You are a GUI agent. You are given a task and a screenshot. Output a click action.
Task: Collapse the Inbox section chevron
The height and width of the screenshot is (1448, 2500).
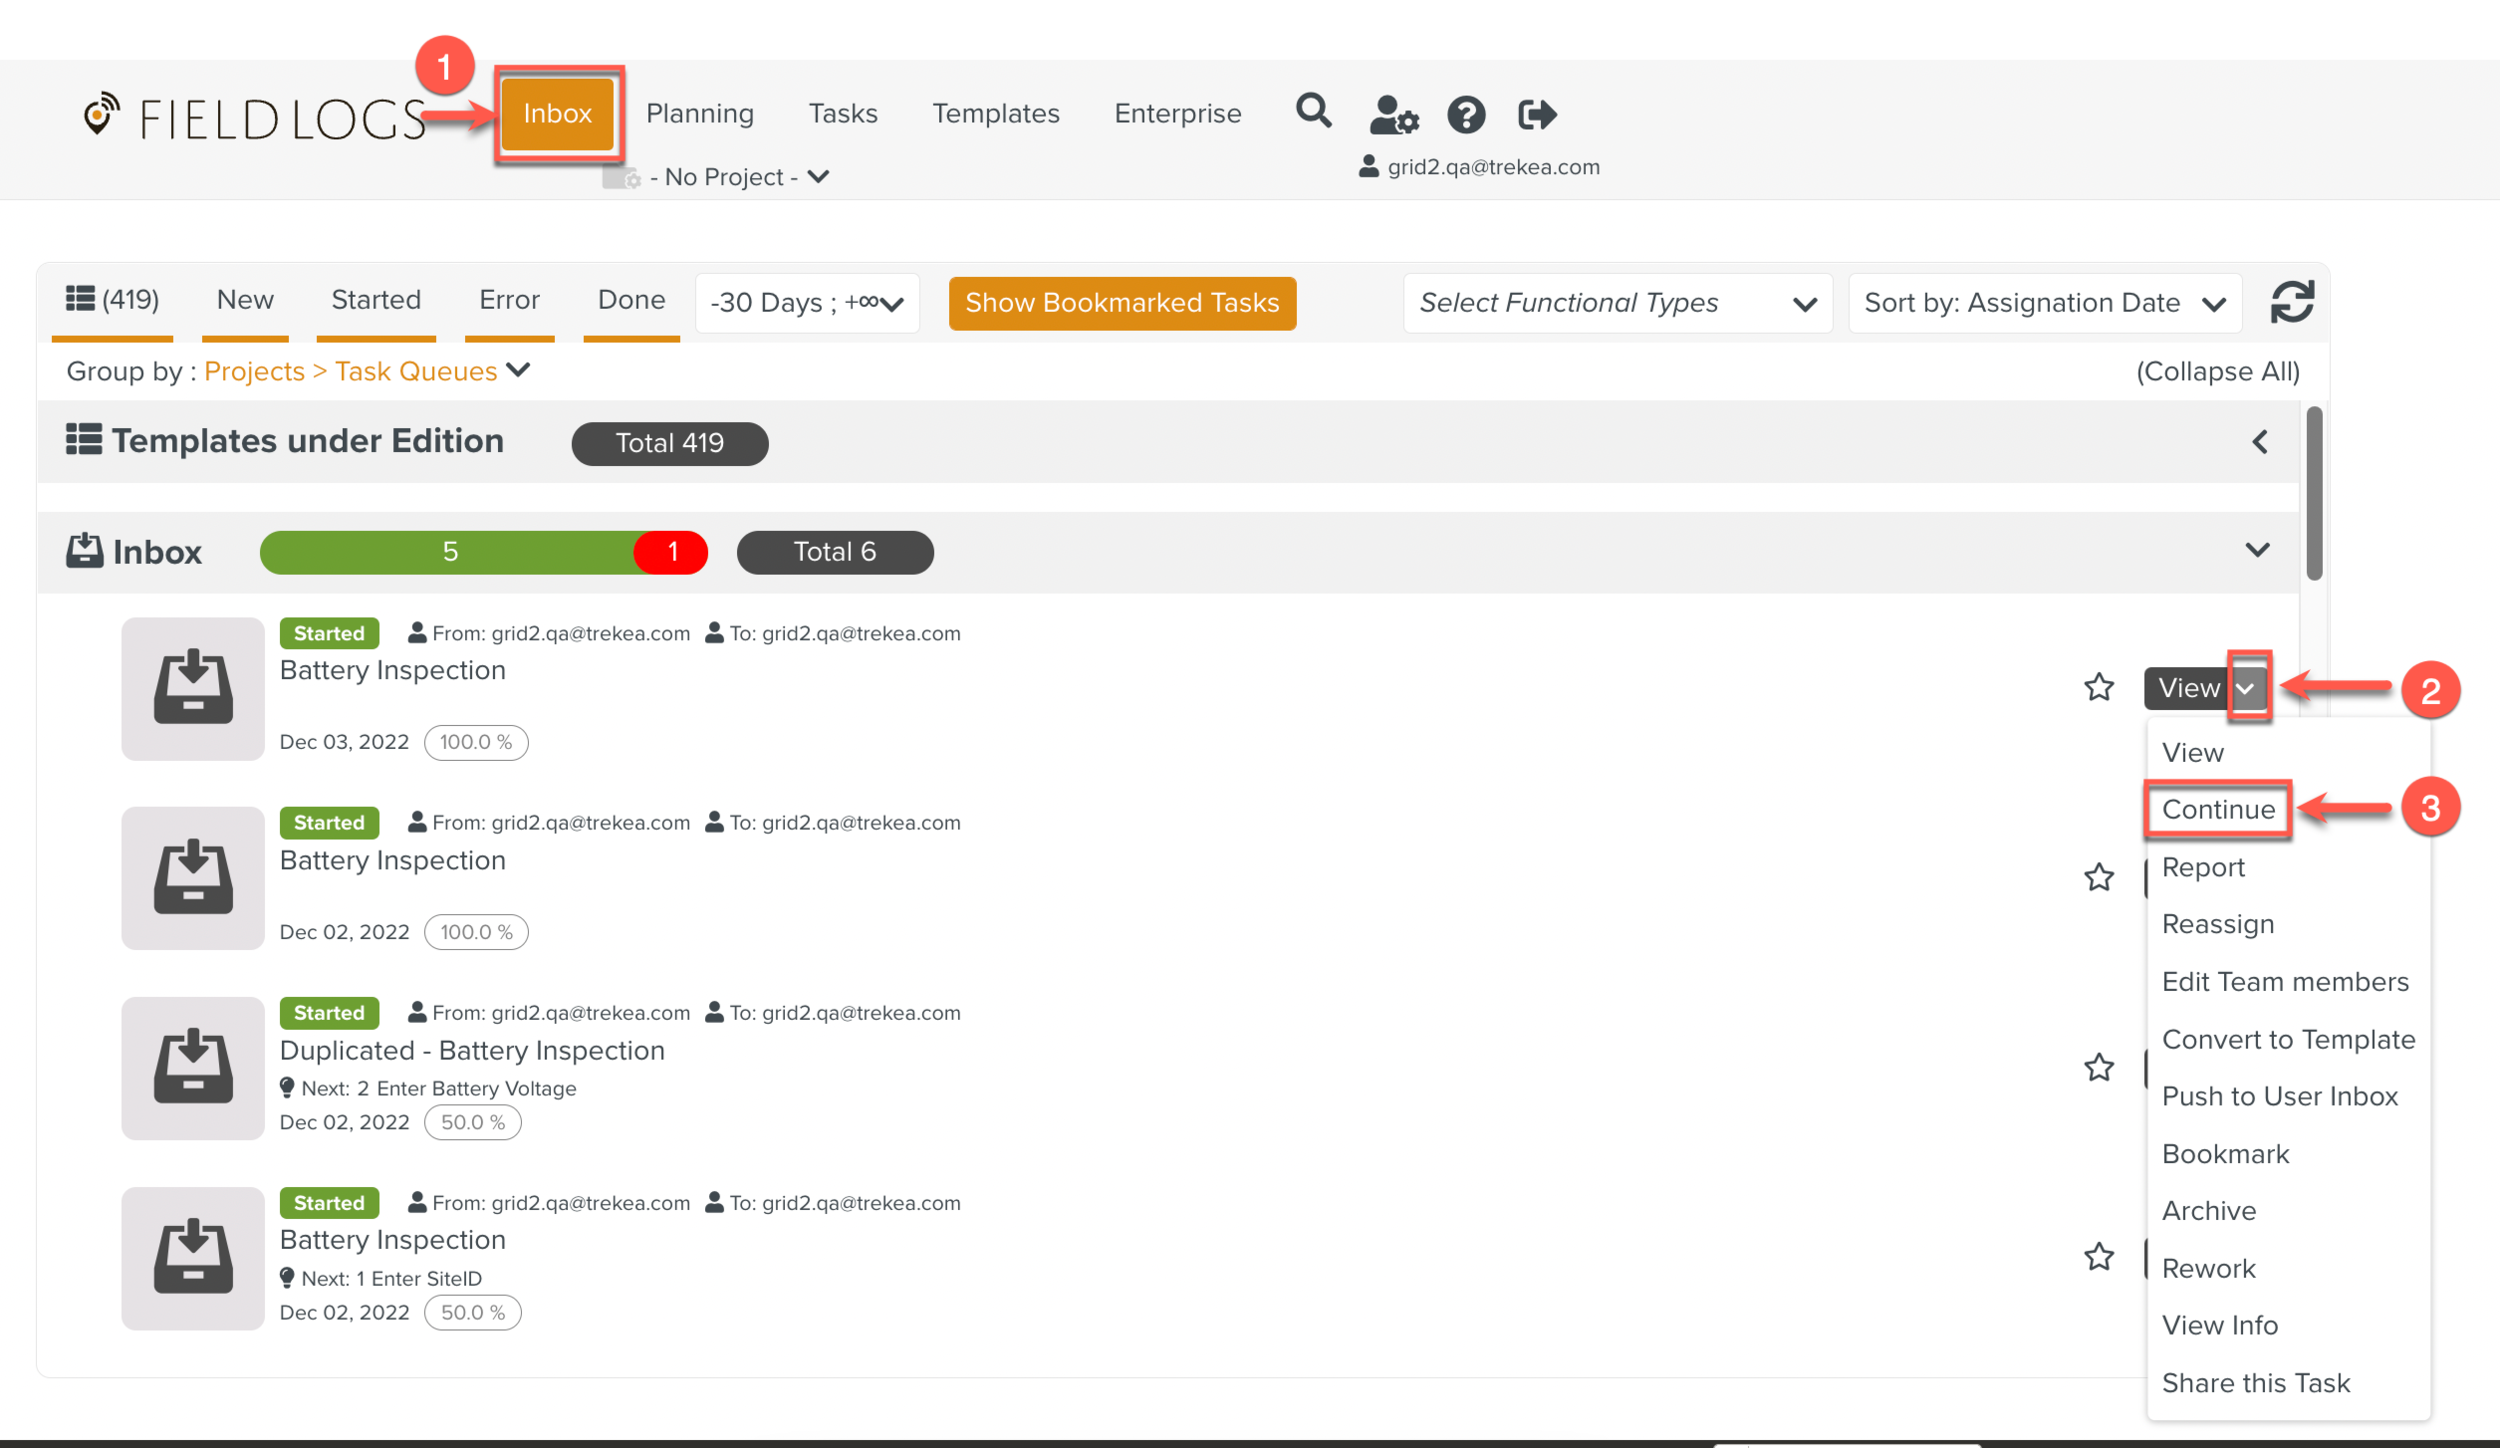coord(2257,550)
